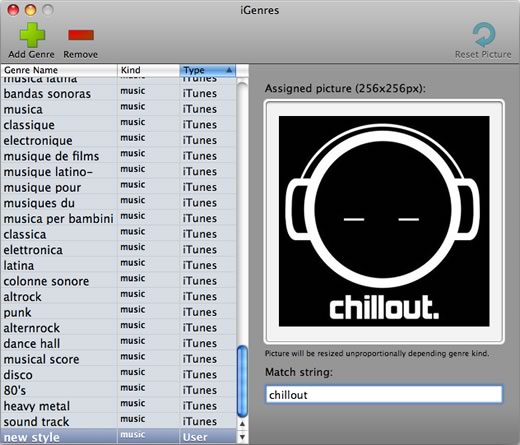Sort by Kind column header
The height and width of the screenshot is (445, 520).
(148, 70)
